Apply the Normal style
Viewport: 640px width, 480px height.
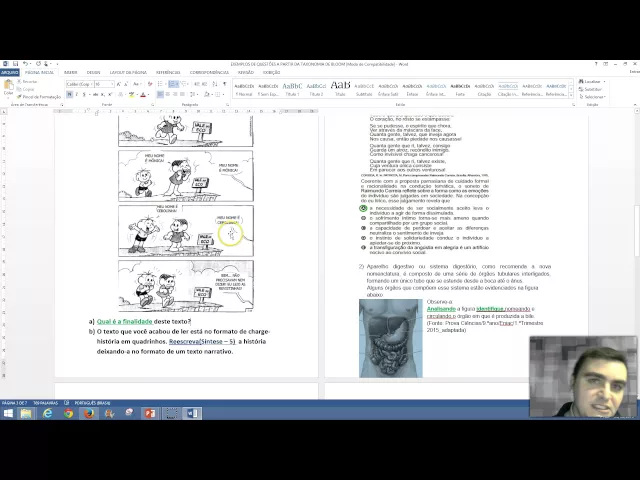tap(244, 89)
